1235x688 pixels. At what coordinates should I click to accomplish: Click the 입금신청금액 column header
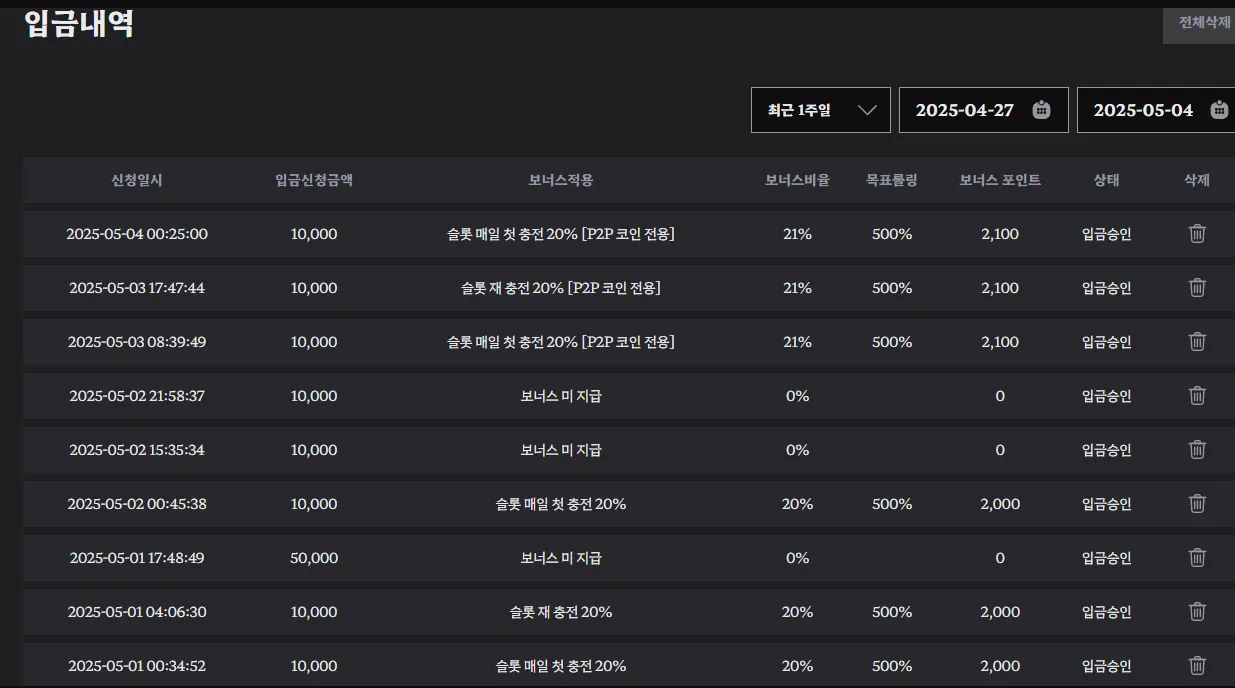314,181
